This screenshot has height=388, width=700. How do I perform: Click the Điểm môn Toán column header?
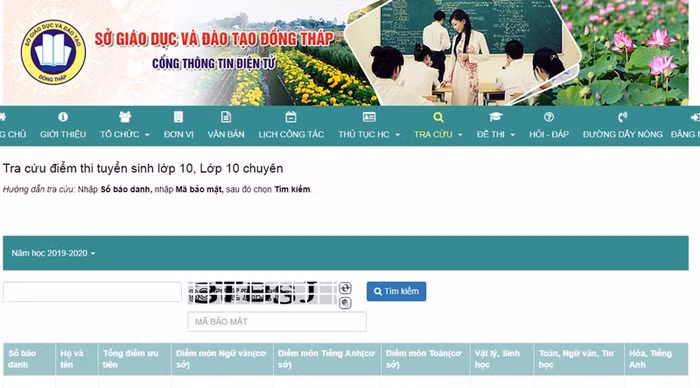tap(425, 359)
